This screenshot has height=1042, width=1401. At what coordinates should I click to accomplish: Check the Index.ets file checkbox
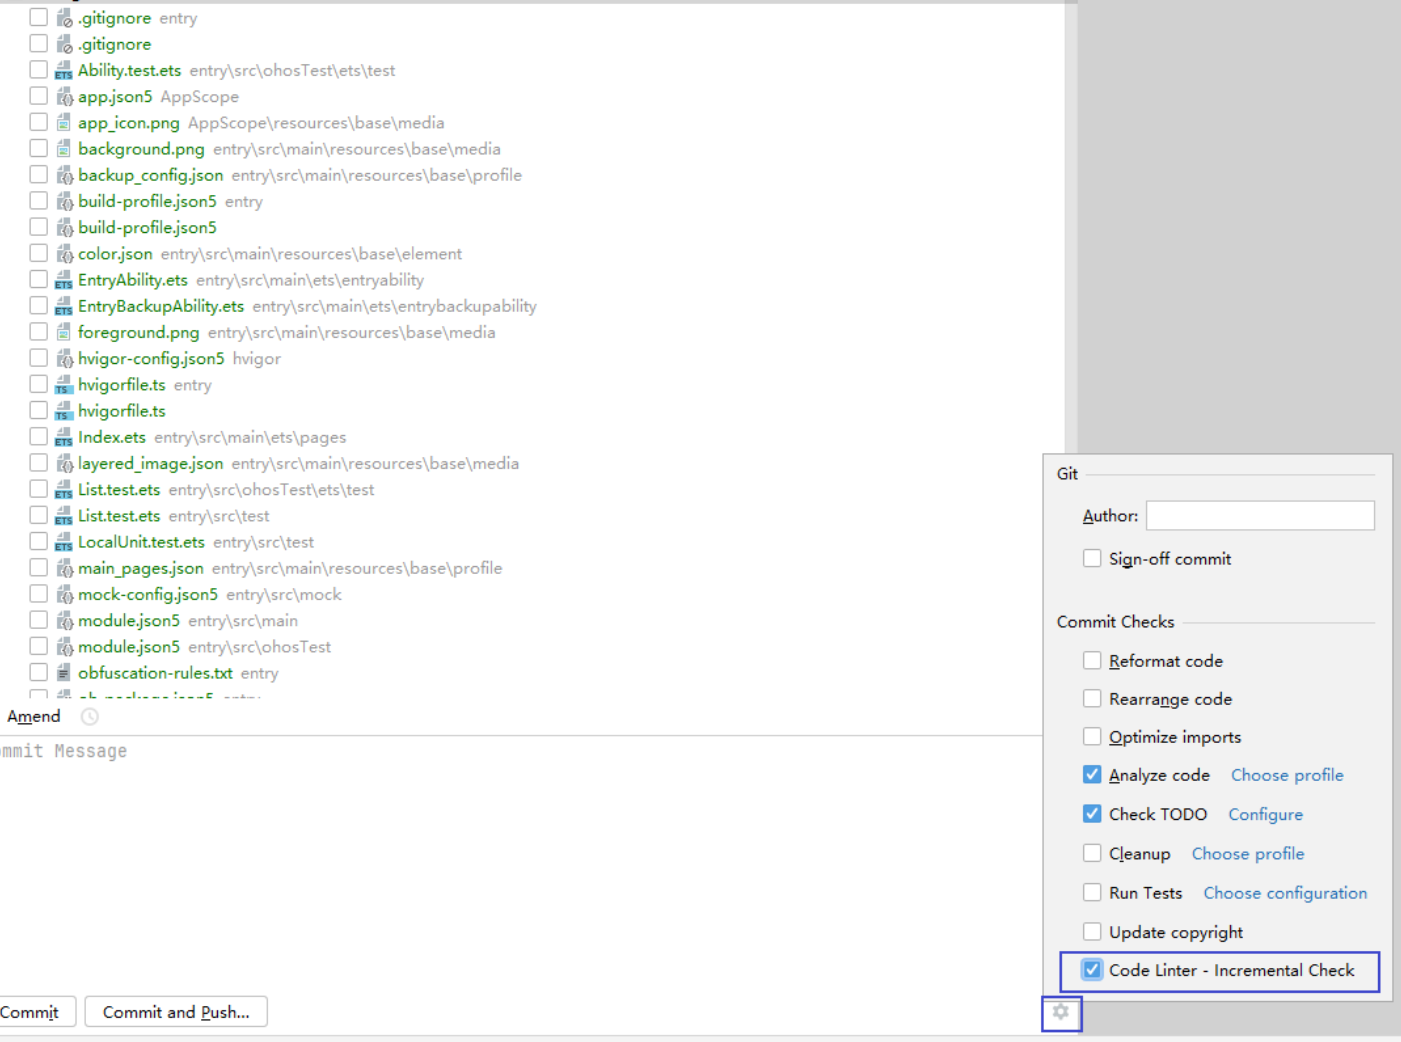coord(38,436)
